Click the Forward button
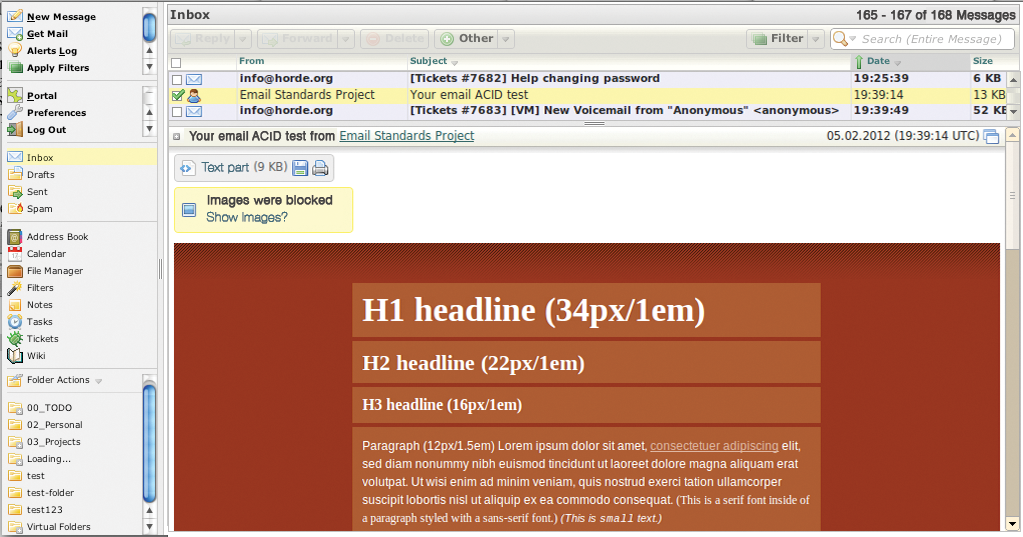Viewport: 1023px width, 537px height. [x=299, y=39]
